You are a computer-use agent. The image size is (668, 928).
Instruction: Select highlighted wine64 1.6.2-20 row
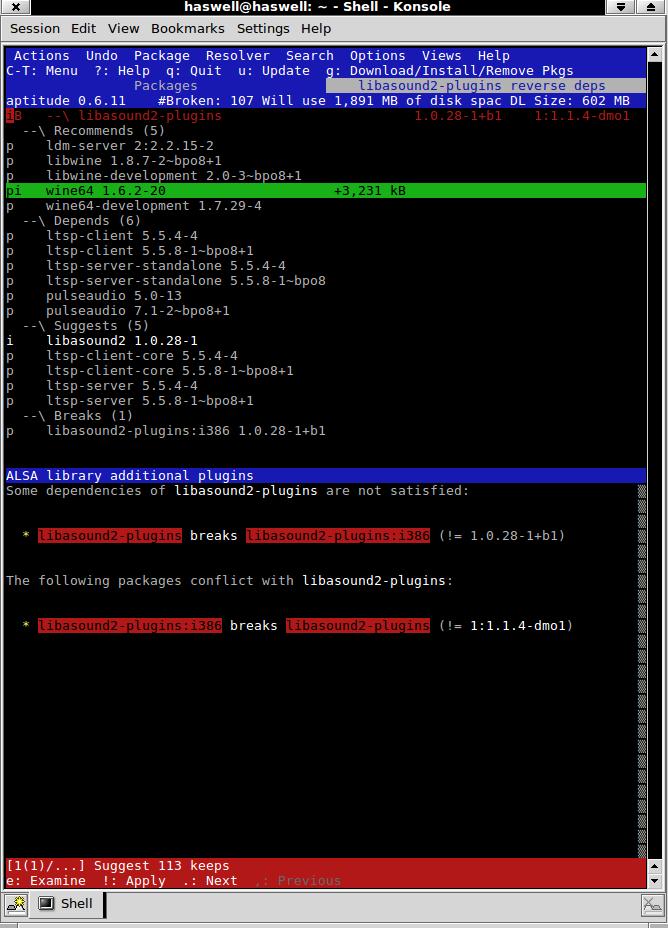[x=325, y=191]
